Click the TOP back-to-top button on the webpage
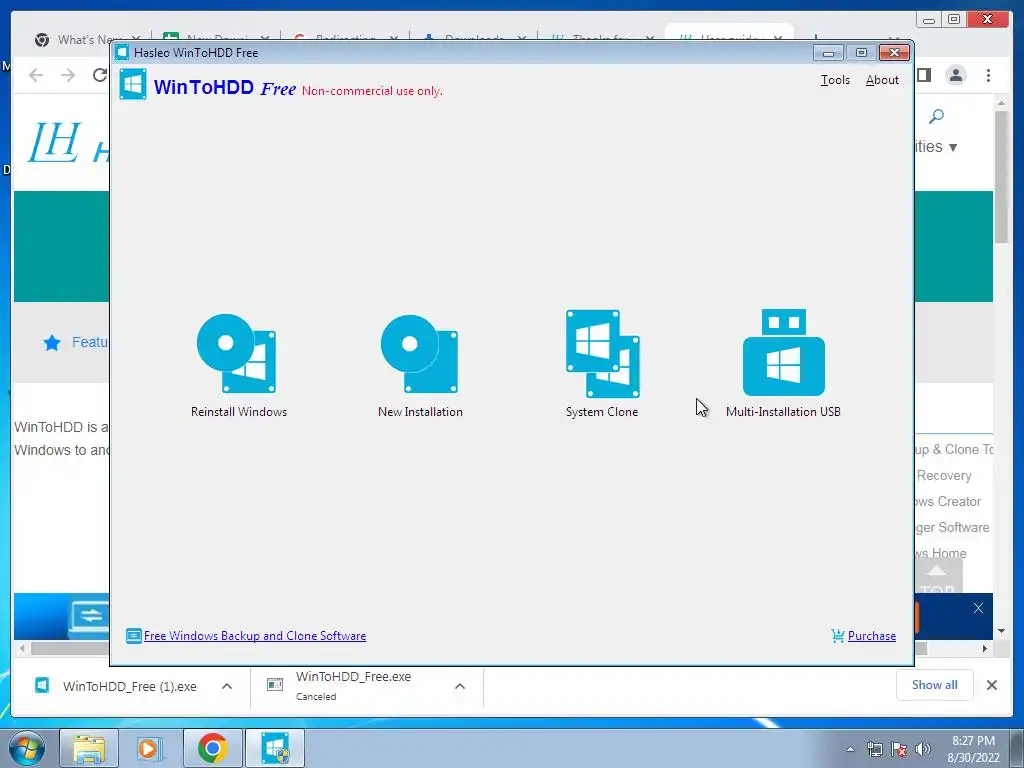Image resolution: width=1024 pixels, height=768 pixels. click(x=937, y=577)
